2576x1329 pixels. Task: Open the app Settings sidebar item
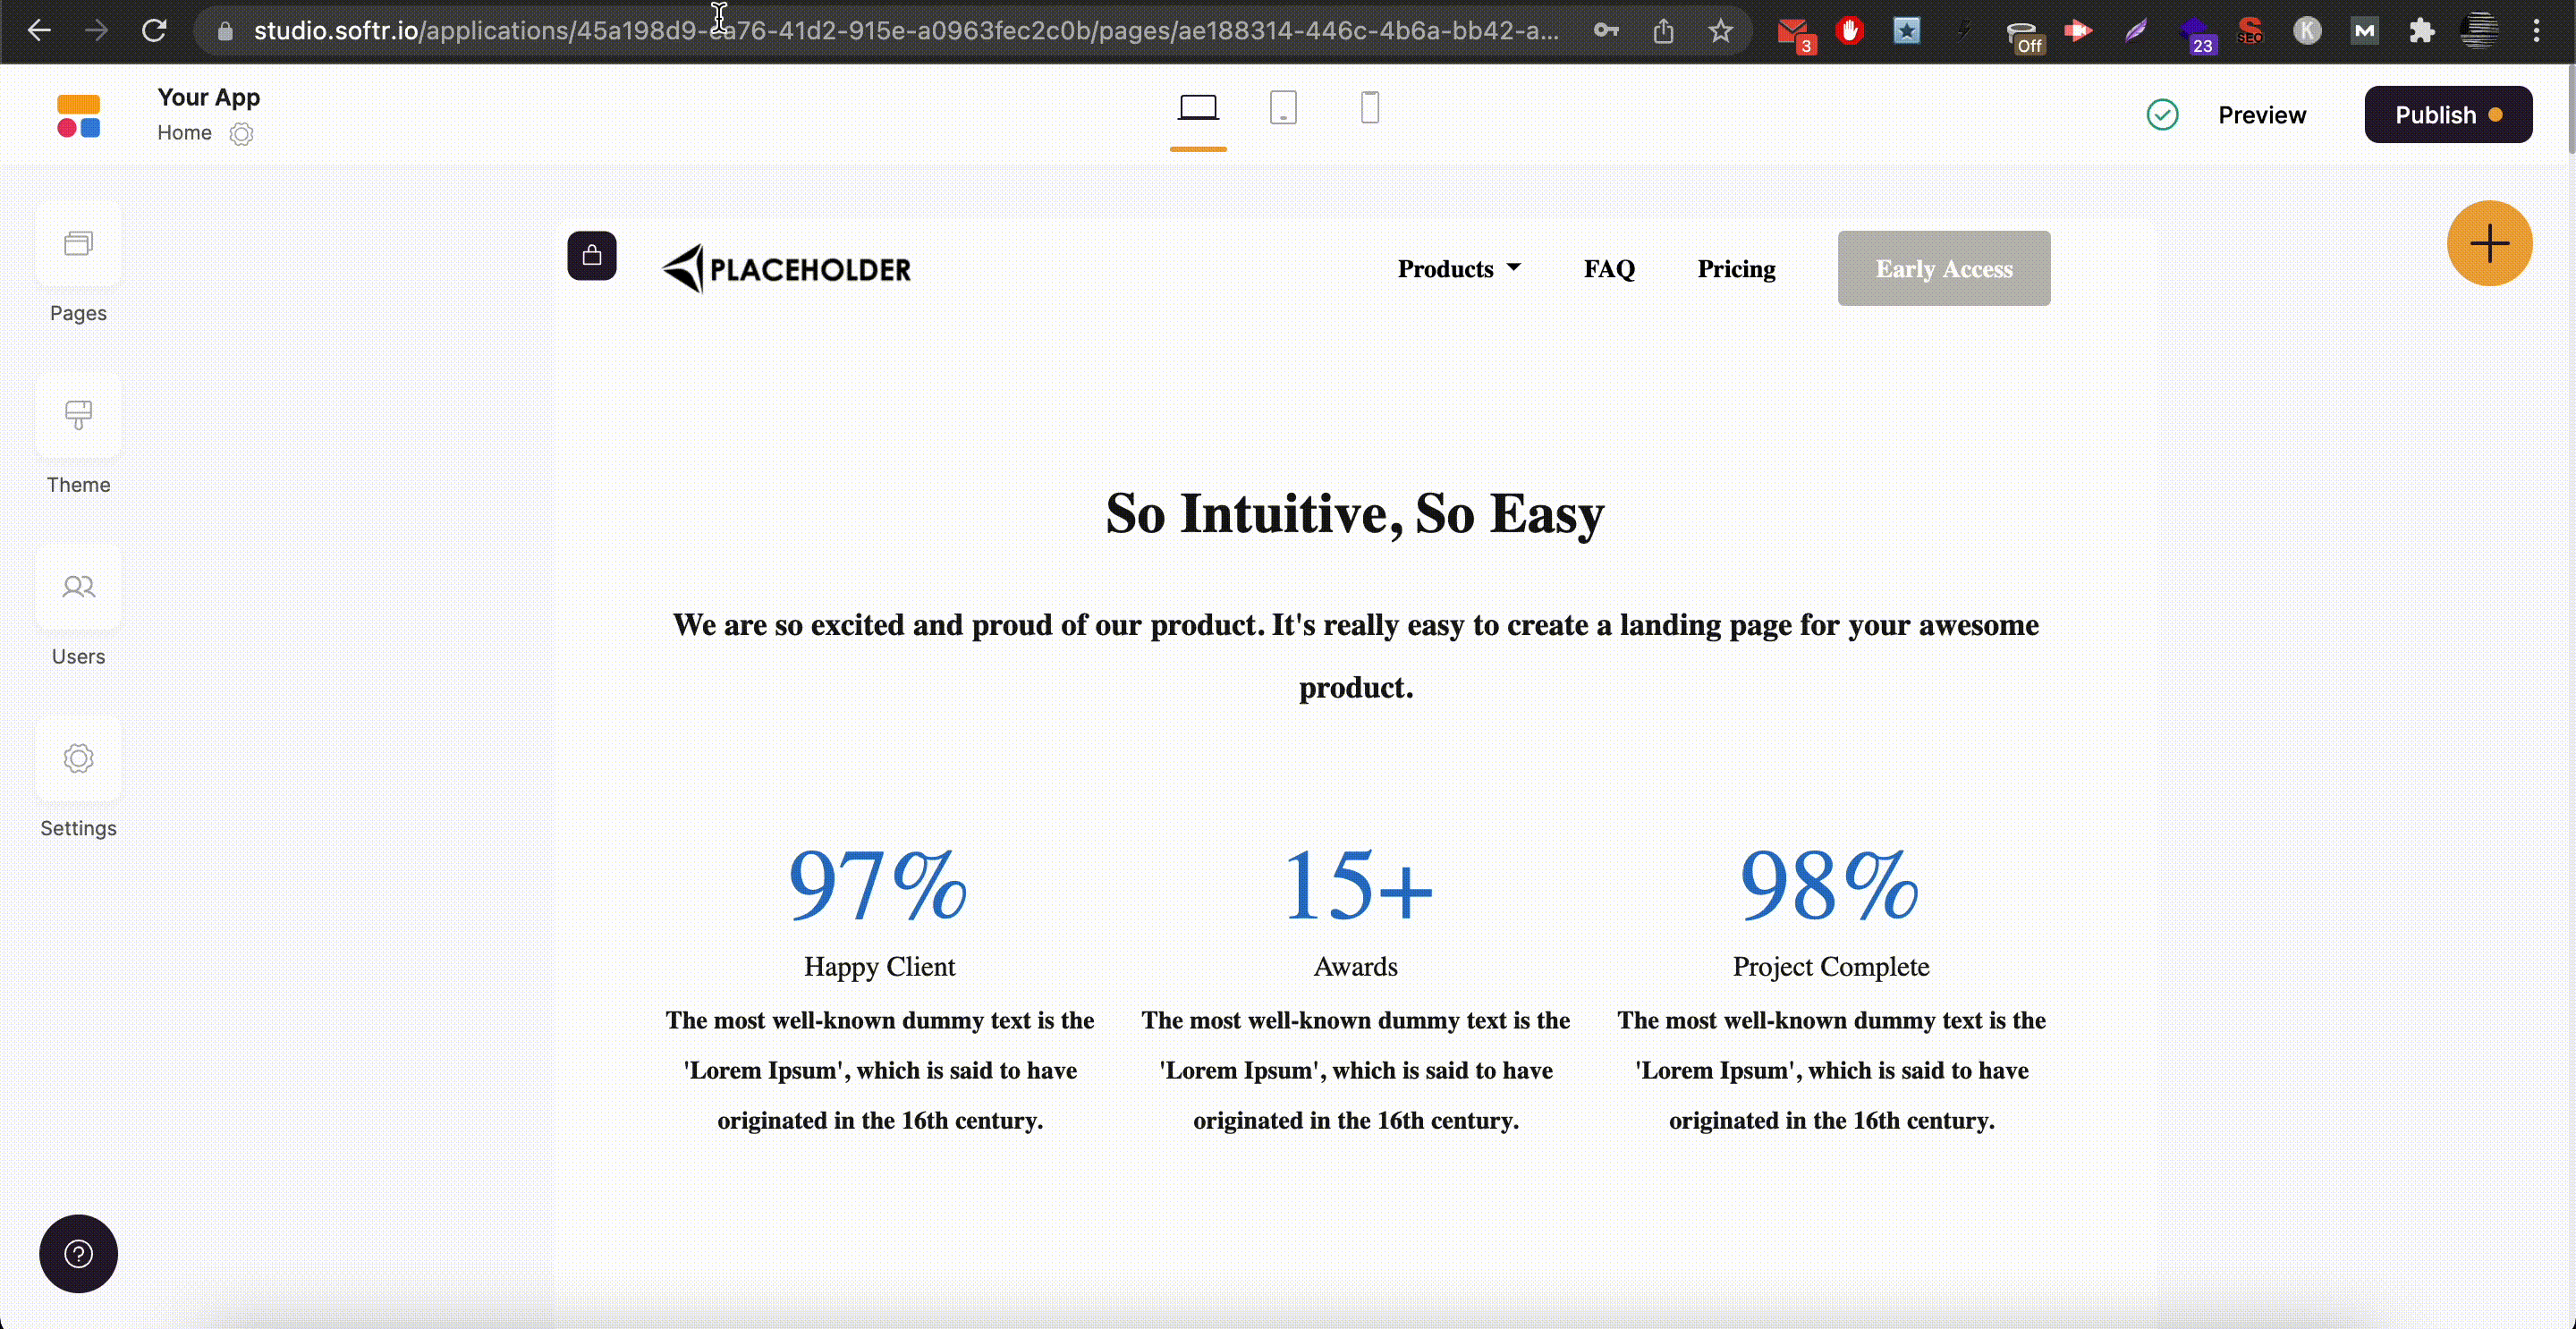78,759
